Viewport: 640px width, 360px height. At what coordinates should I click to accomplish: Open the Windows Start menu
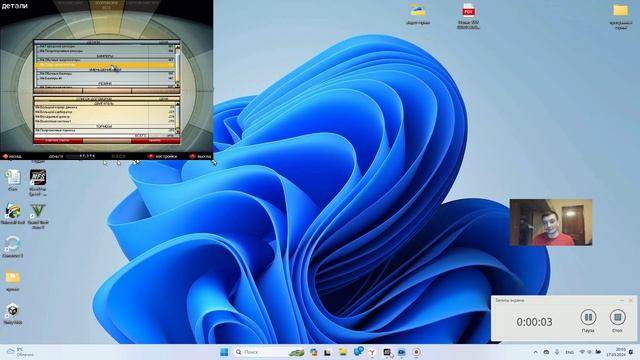224,352
